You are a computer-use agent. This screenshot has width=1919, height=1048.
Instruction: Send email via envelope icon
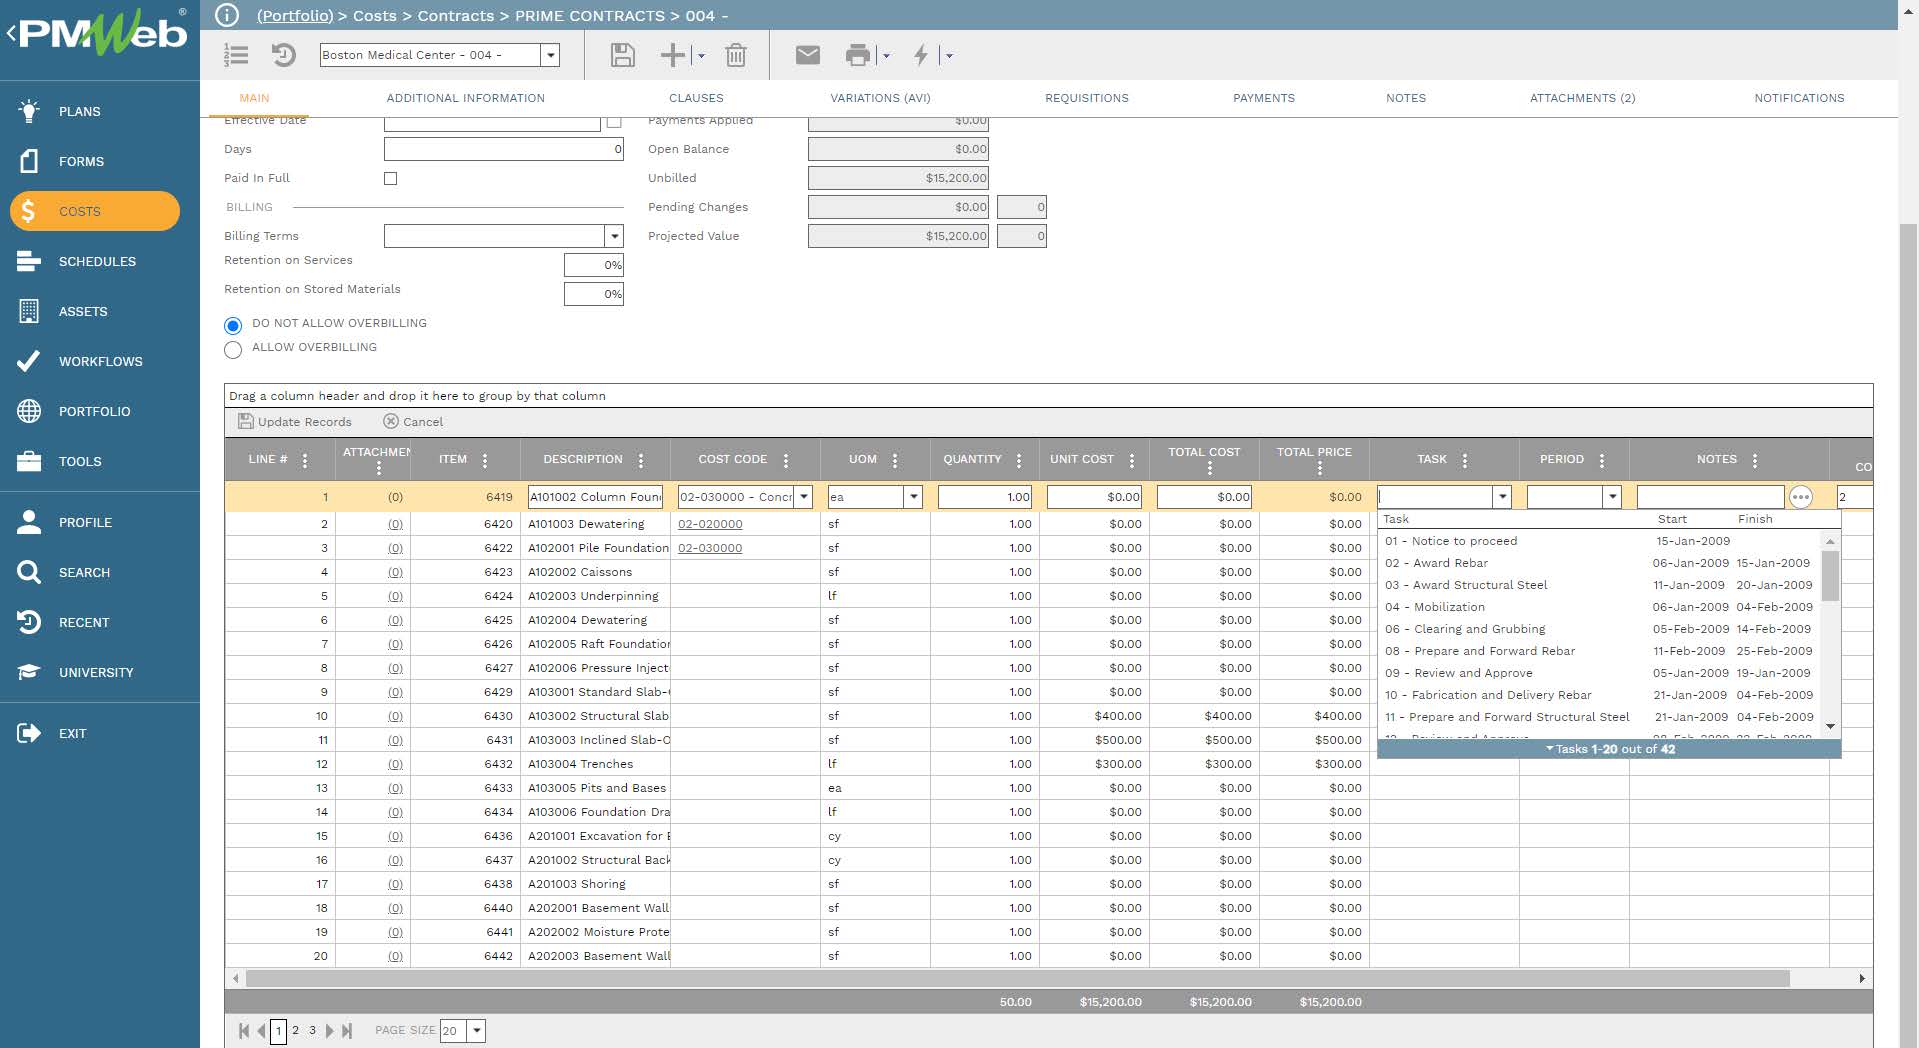[808, 55]
